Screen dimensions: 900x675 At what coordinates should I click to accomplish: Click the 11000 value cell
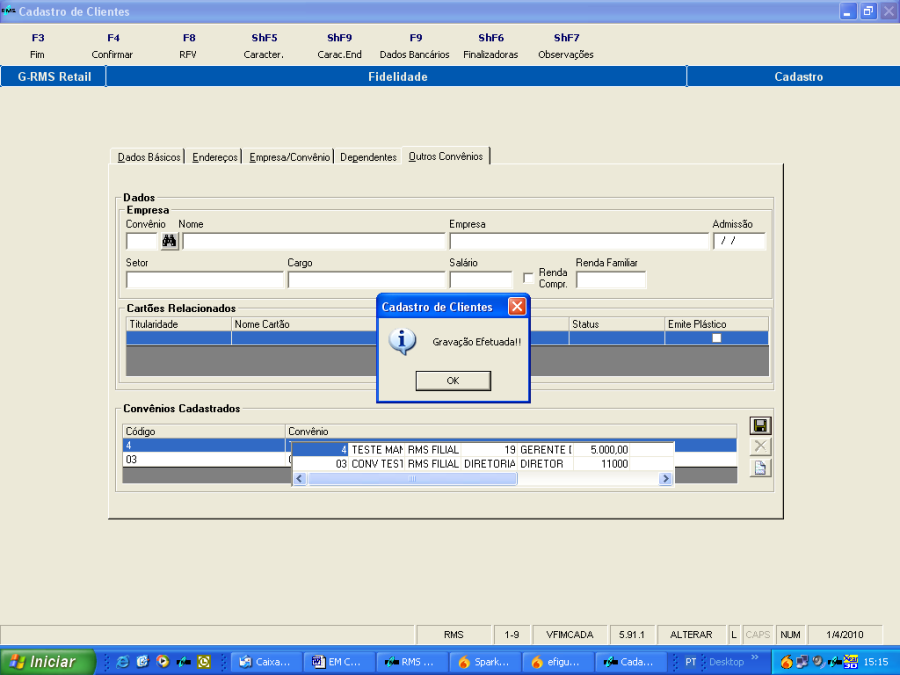point(602,464)
